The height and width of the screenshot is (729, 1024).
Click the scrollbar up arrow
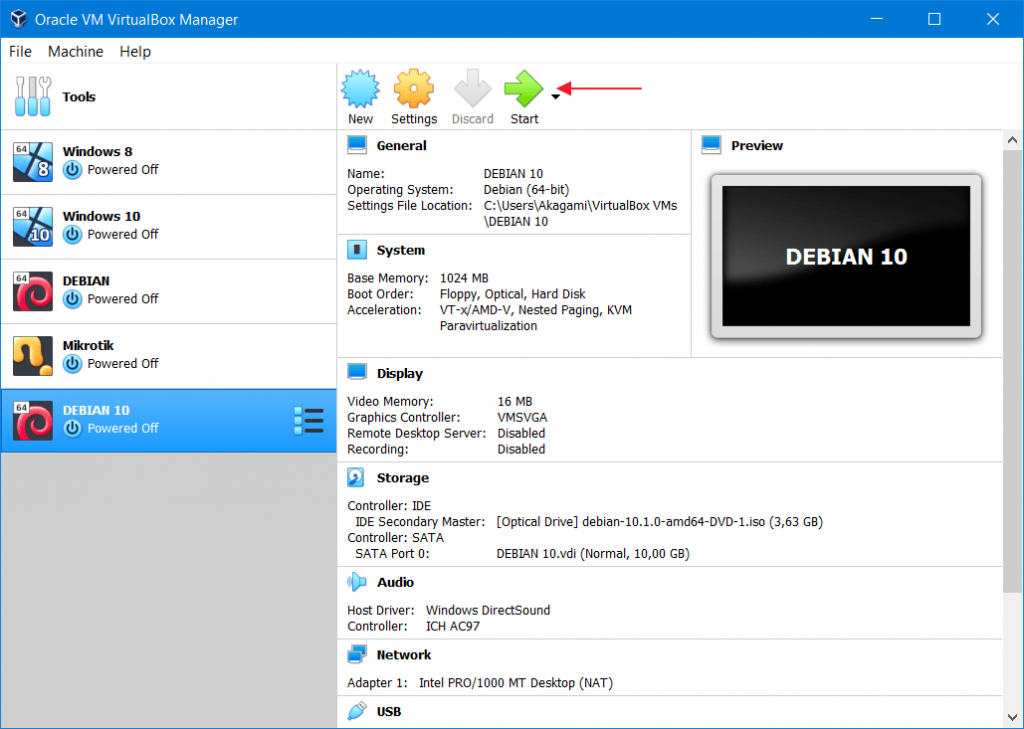[1011, 140]
